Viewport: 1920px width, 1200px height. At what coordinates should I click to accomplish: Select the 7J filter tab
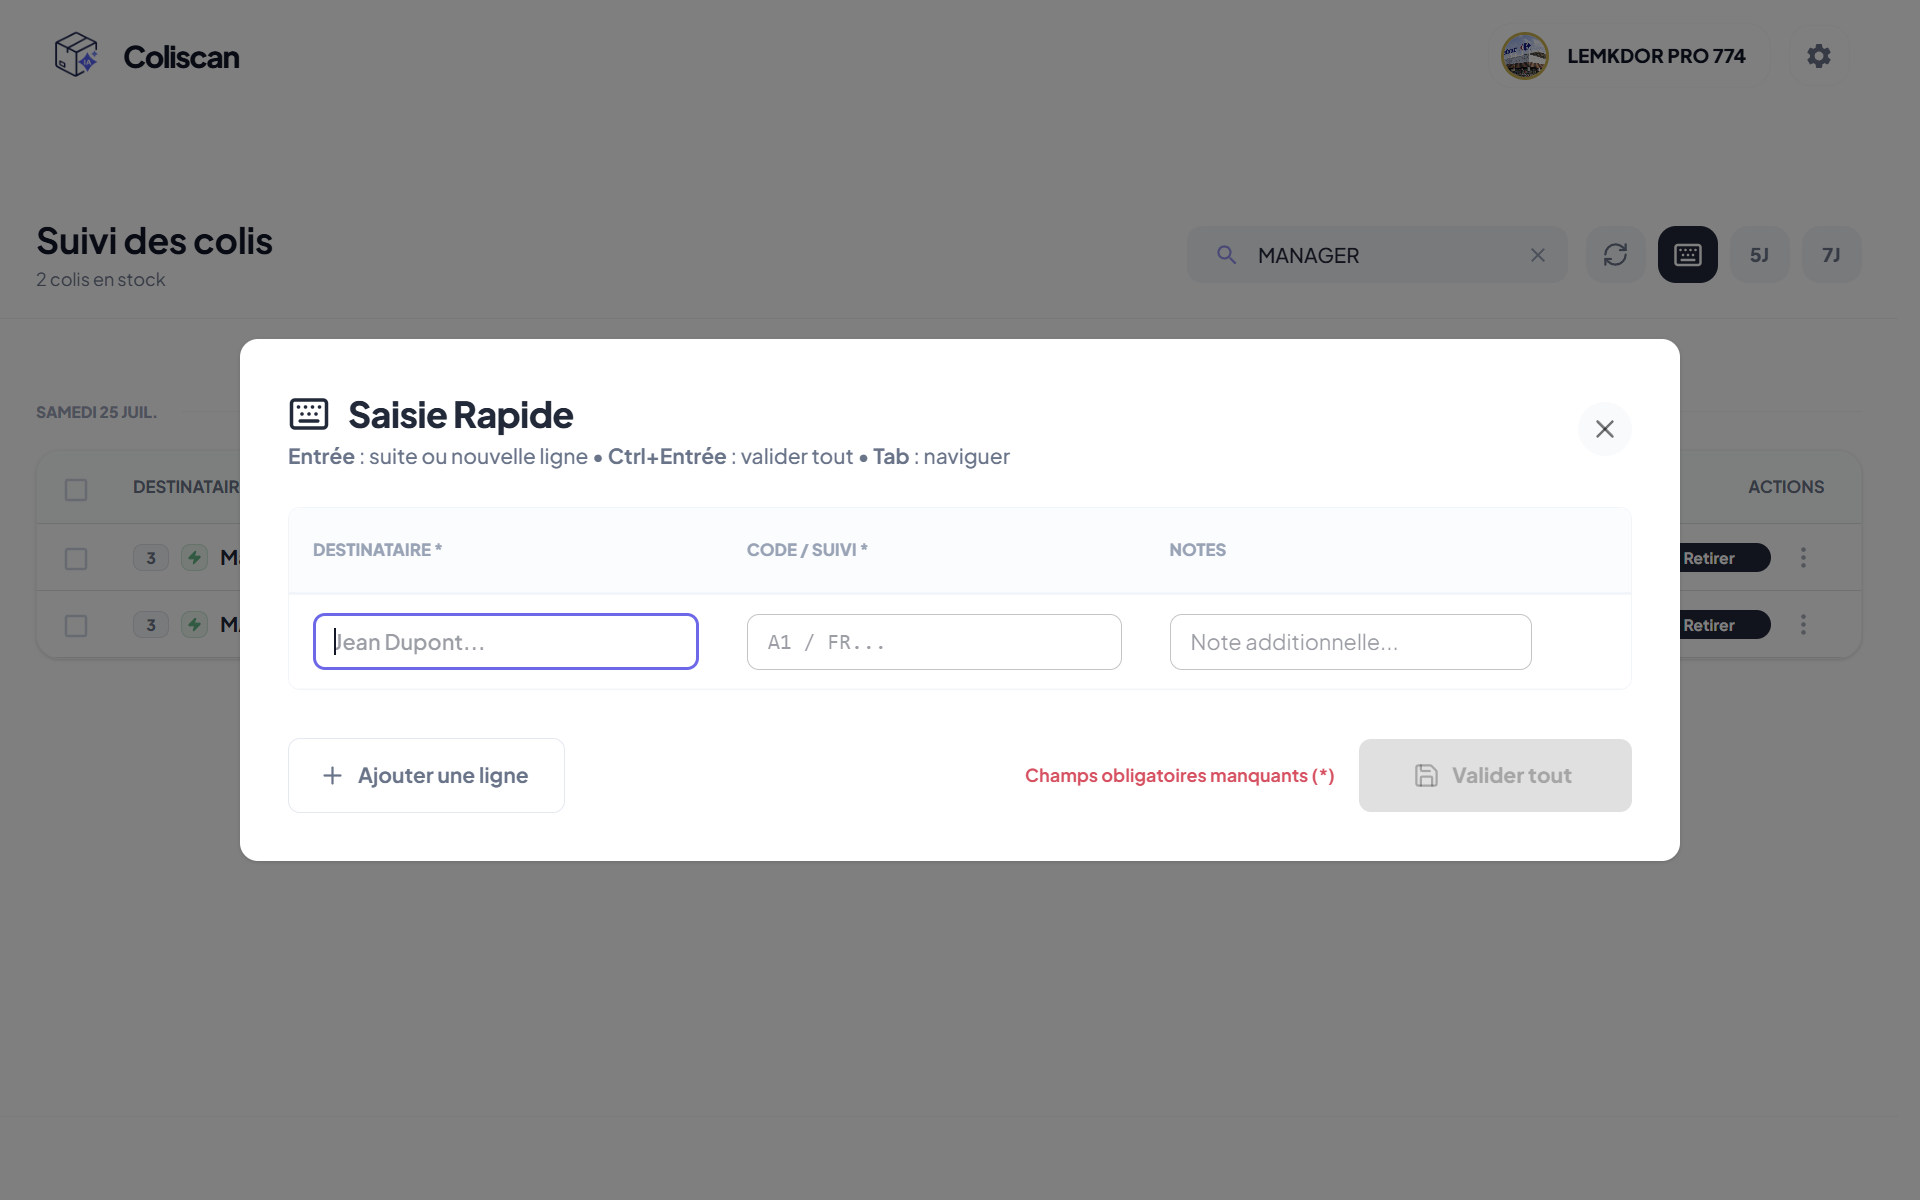tap(1831, 255)
